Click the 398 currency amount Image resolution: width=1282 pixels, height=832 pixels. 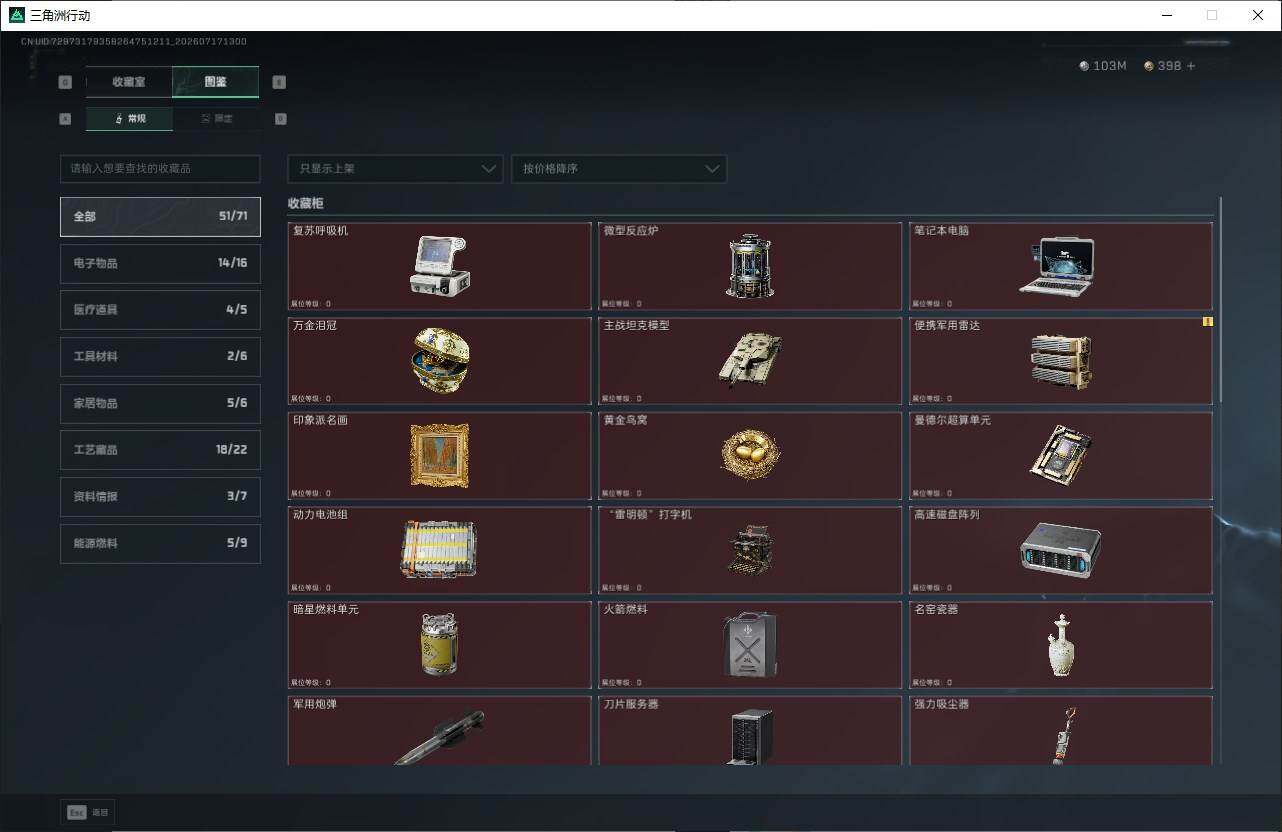(x=1170, y=66)
